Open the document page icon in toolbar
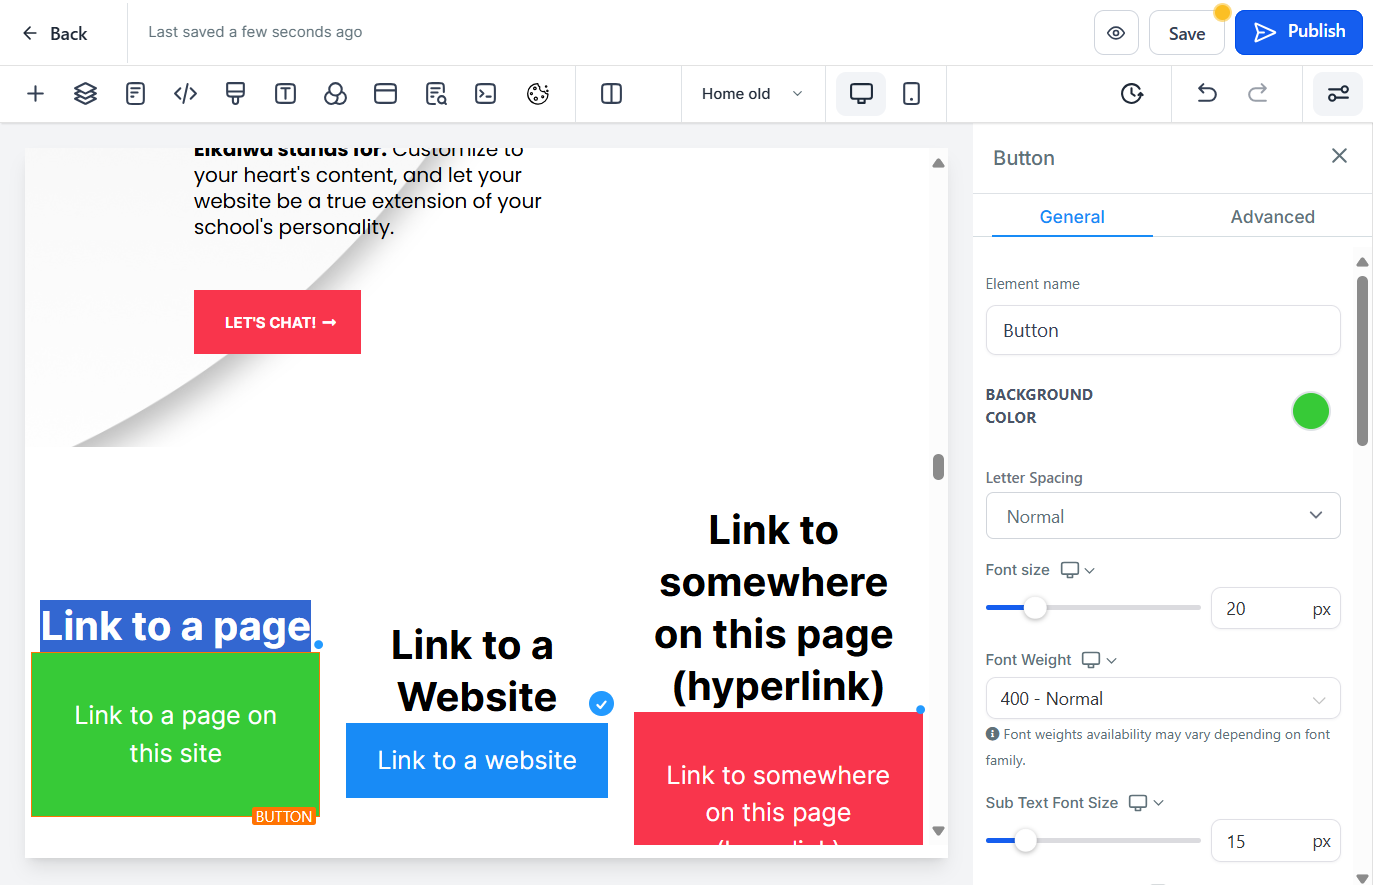 click(135, 94)
